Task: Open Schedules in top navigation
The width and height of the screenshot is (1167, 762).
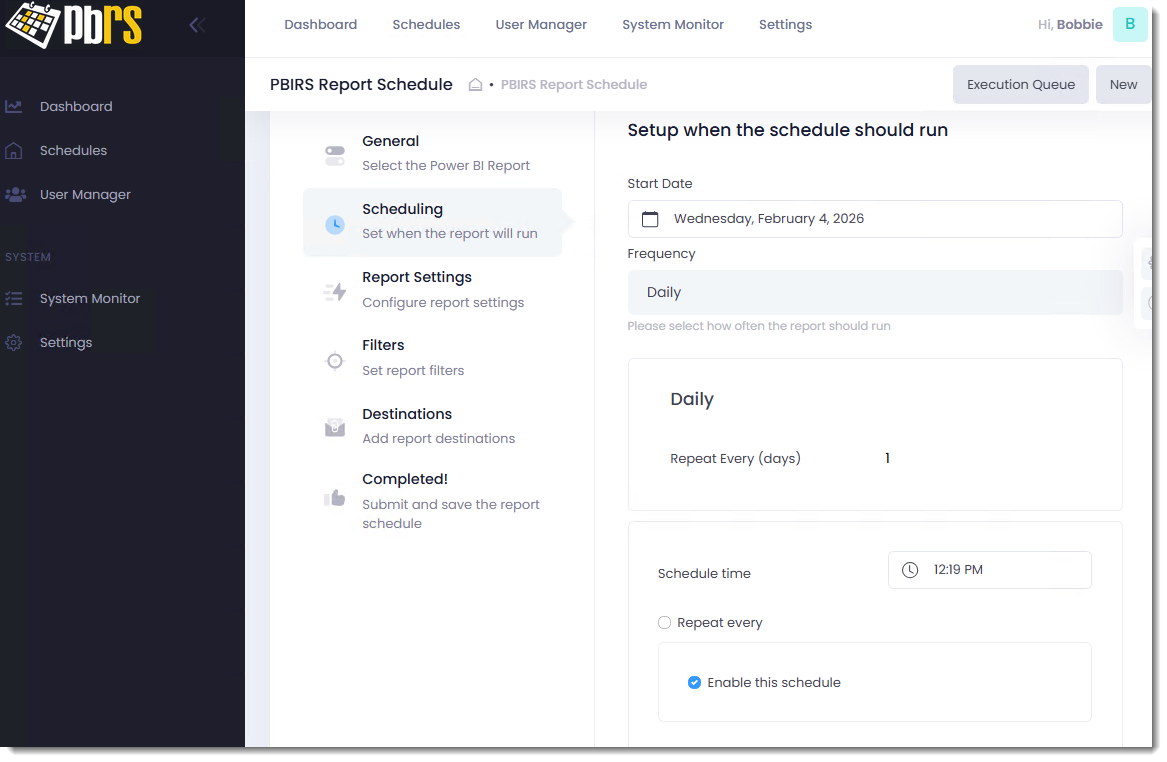Action: [426, 25]
